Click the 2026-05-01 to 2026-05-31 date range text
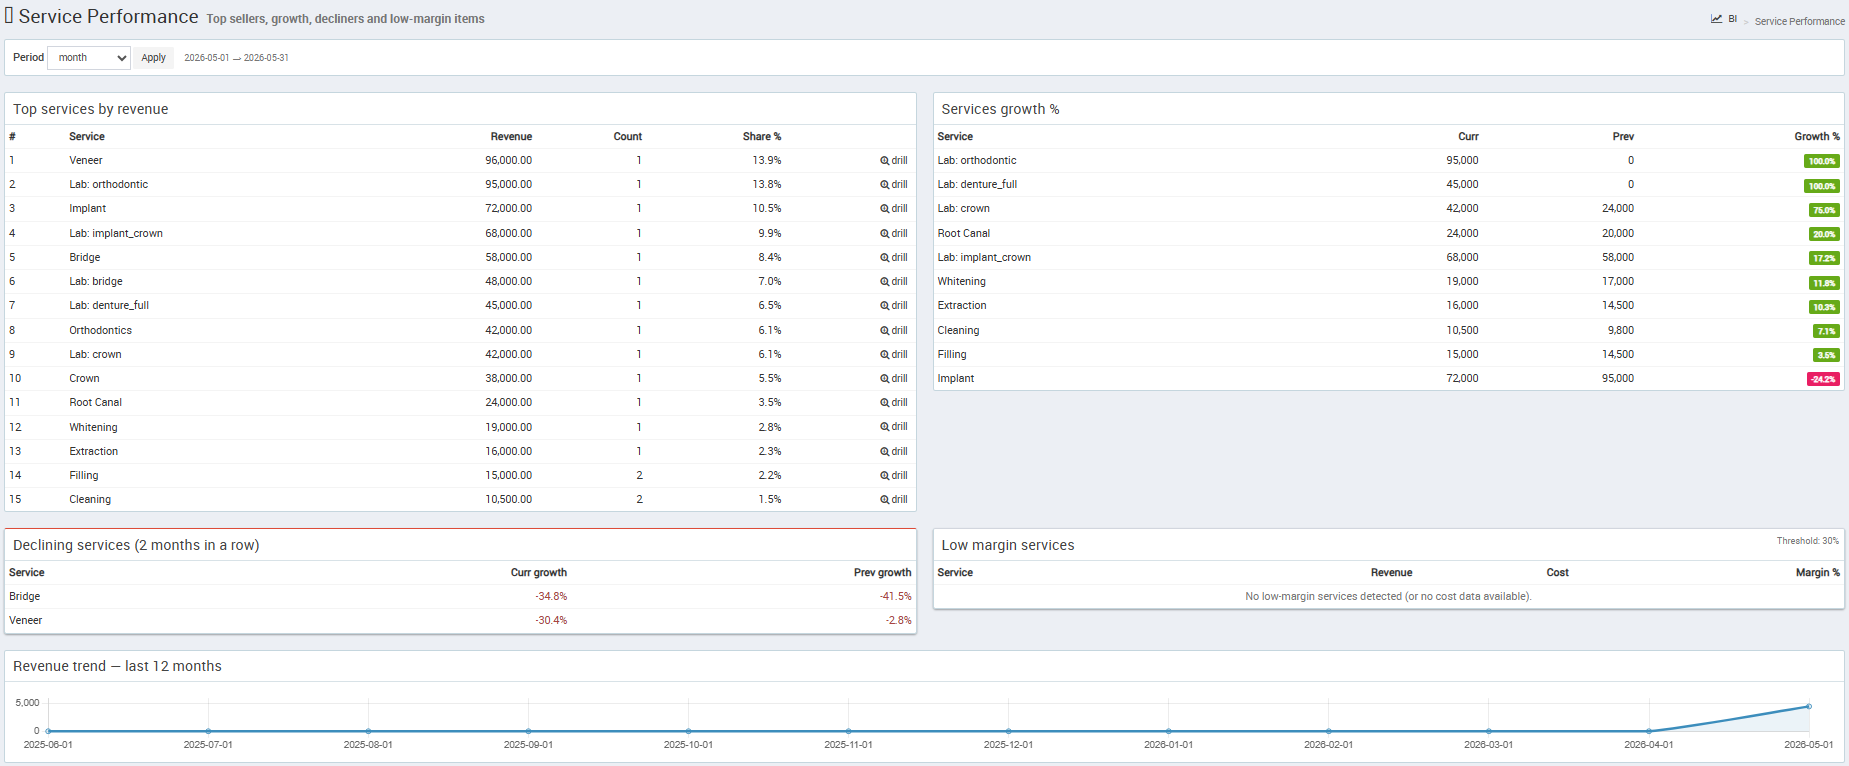 236,58
